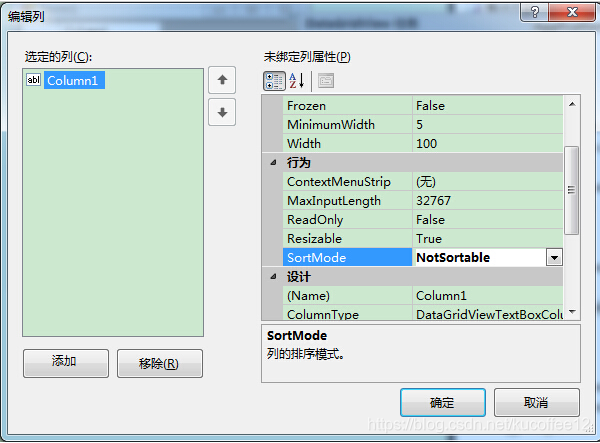Viewport: 600px width, 443px height.
Task: Close the 编辑列 dialog
Action: [572, 12]
